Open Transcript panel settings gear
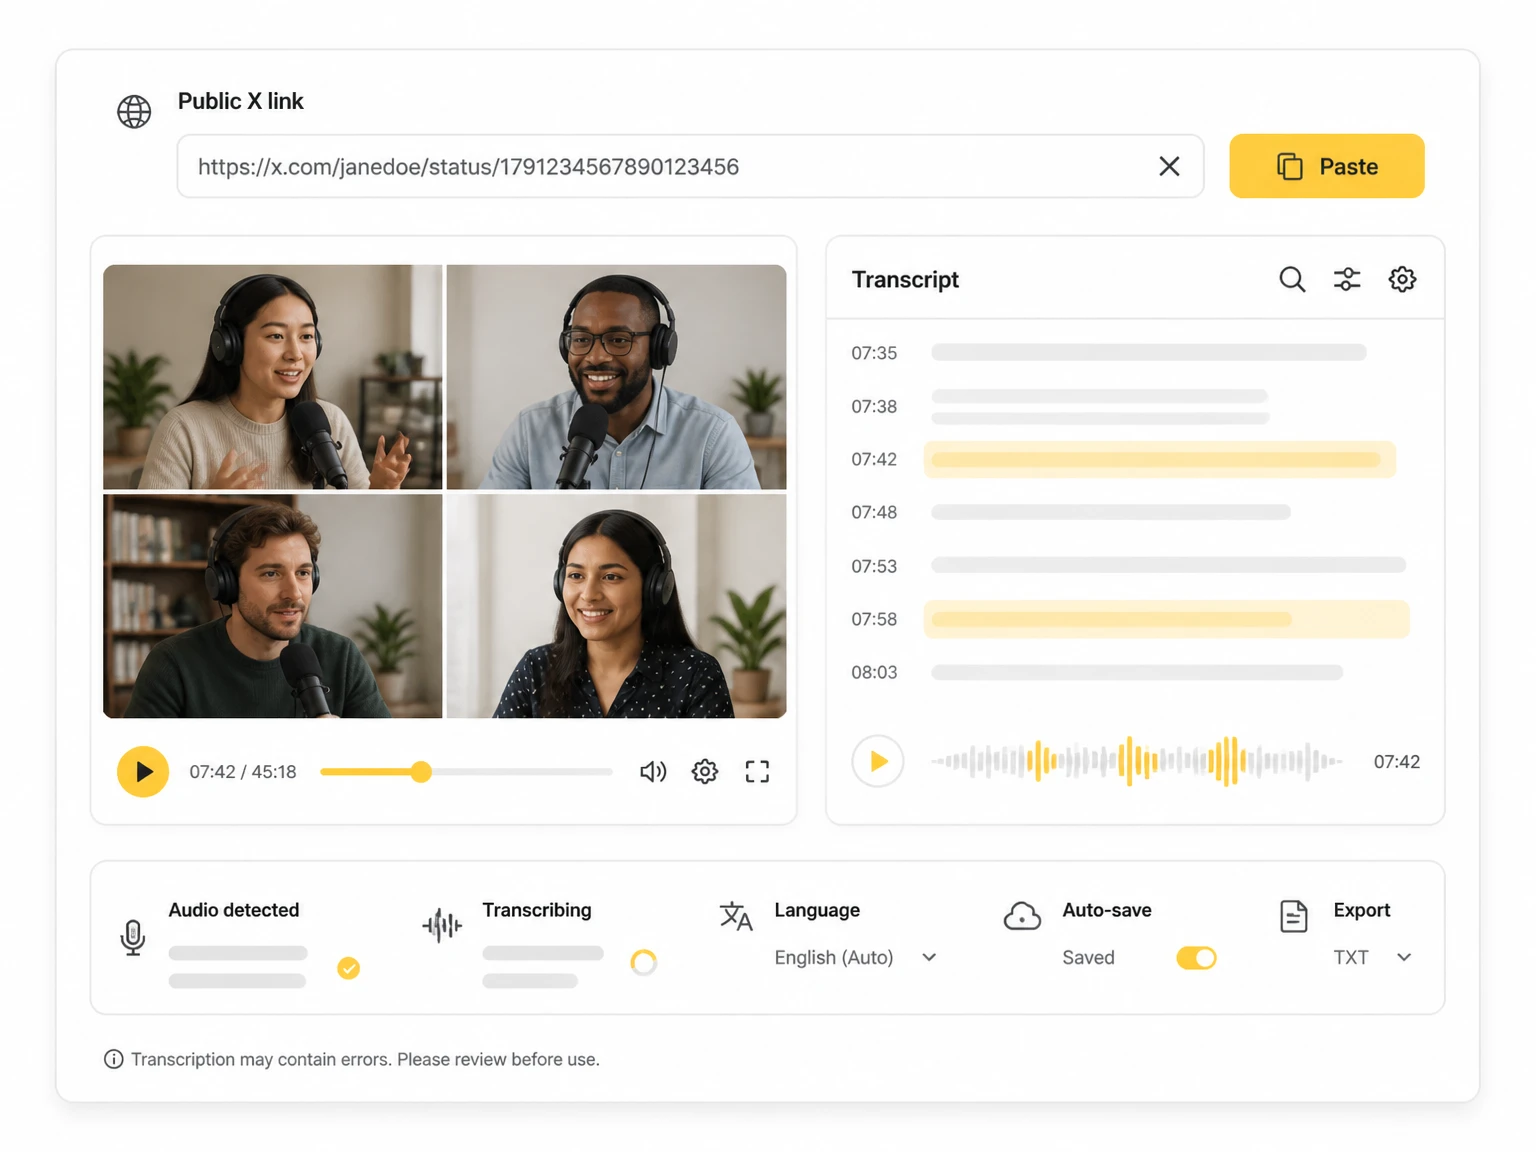The height and width of the screenshot is (1152, 1536). 1402,279
